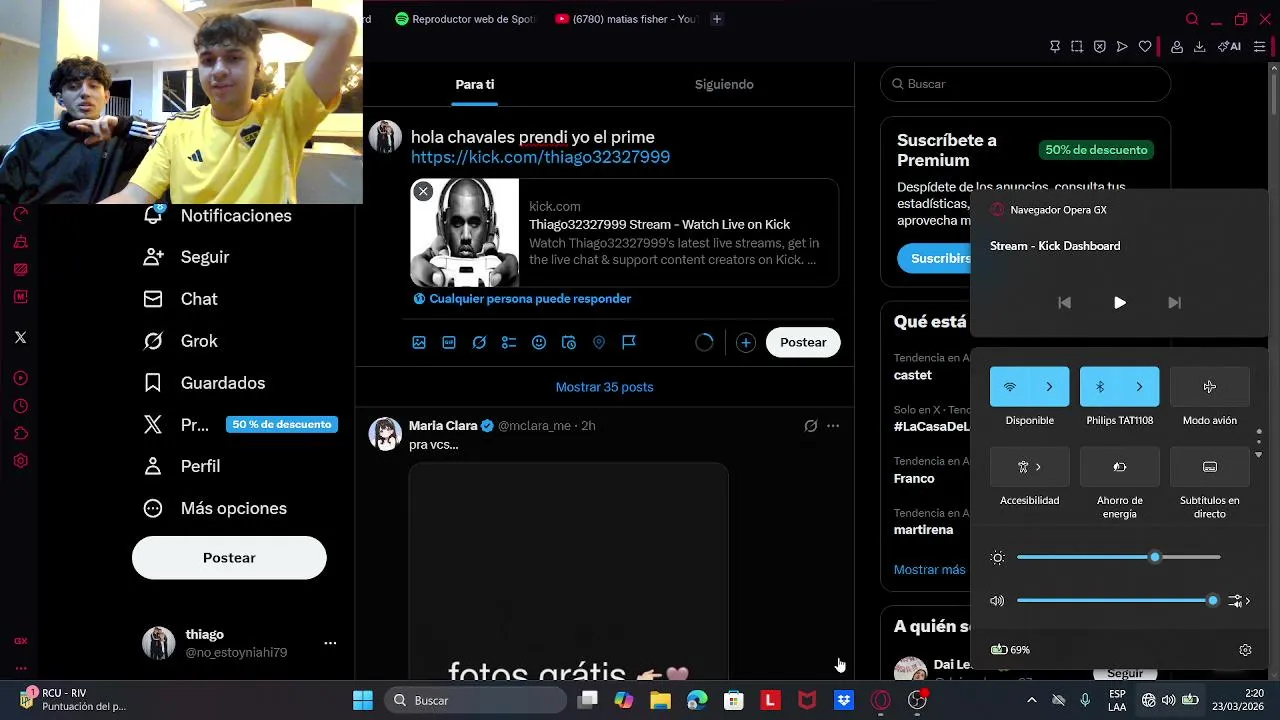Open Opera tab search magnifier
Screen dimensions: 1280x720
(x=1192, y=19)
